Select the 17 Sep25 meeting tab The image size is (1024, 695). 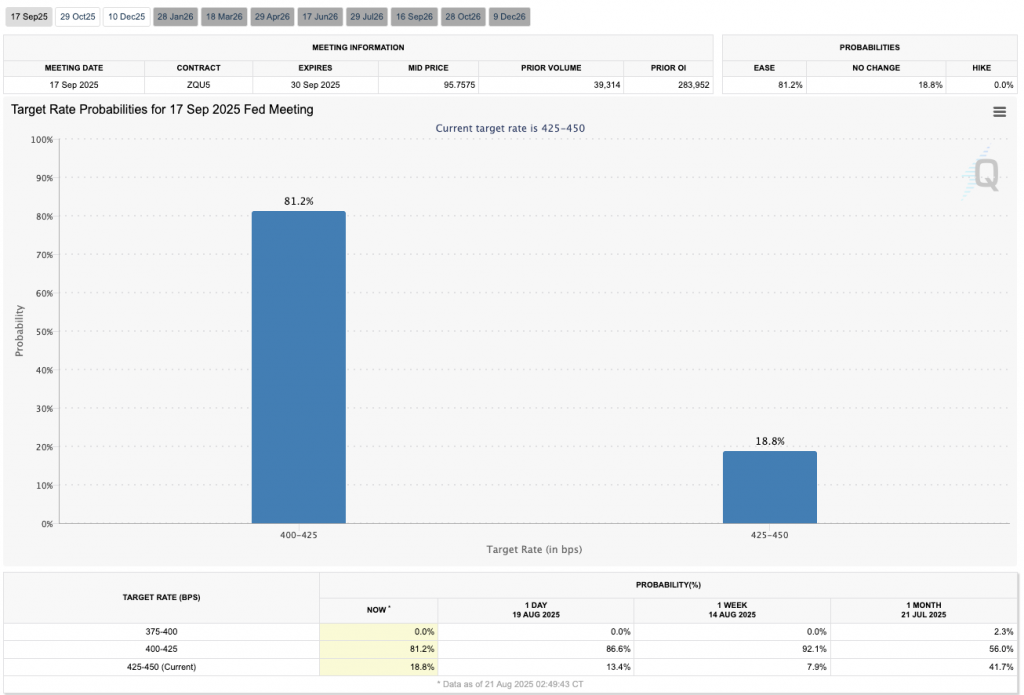click(28, 16)
